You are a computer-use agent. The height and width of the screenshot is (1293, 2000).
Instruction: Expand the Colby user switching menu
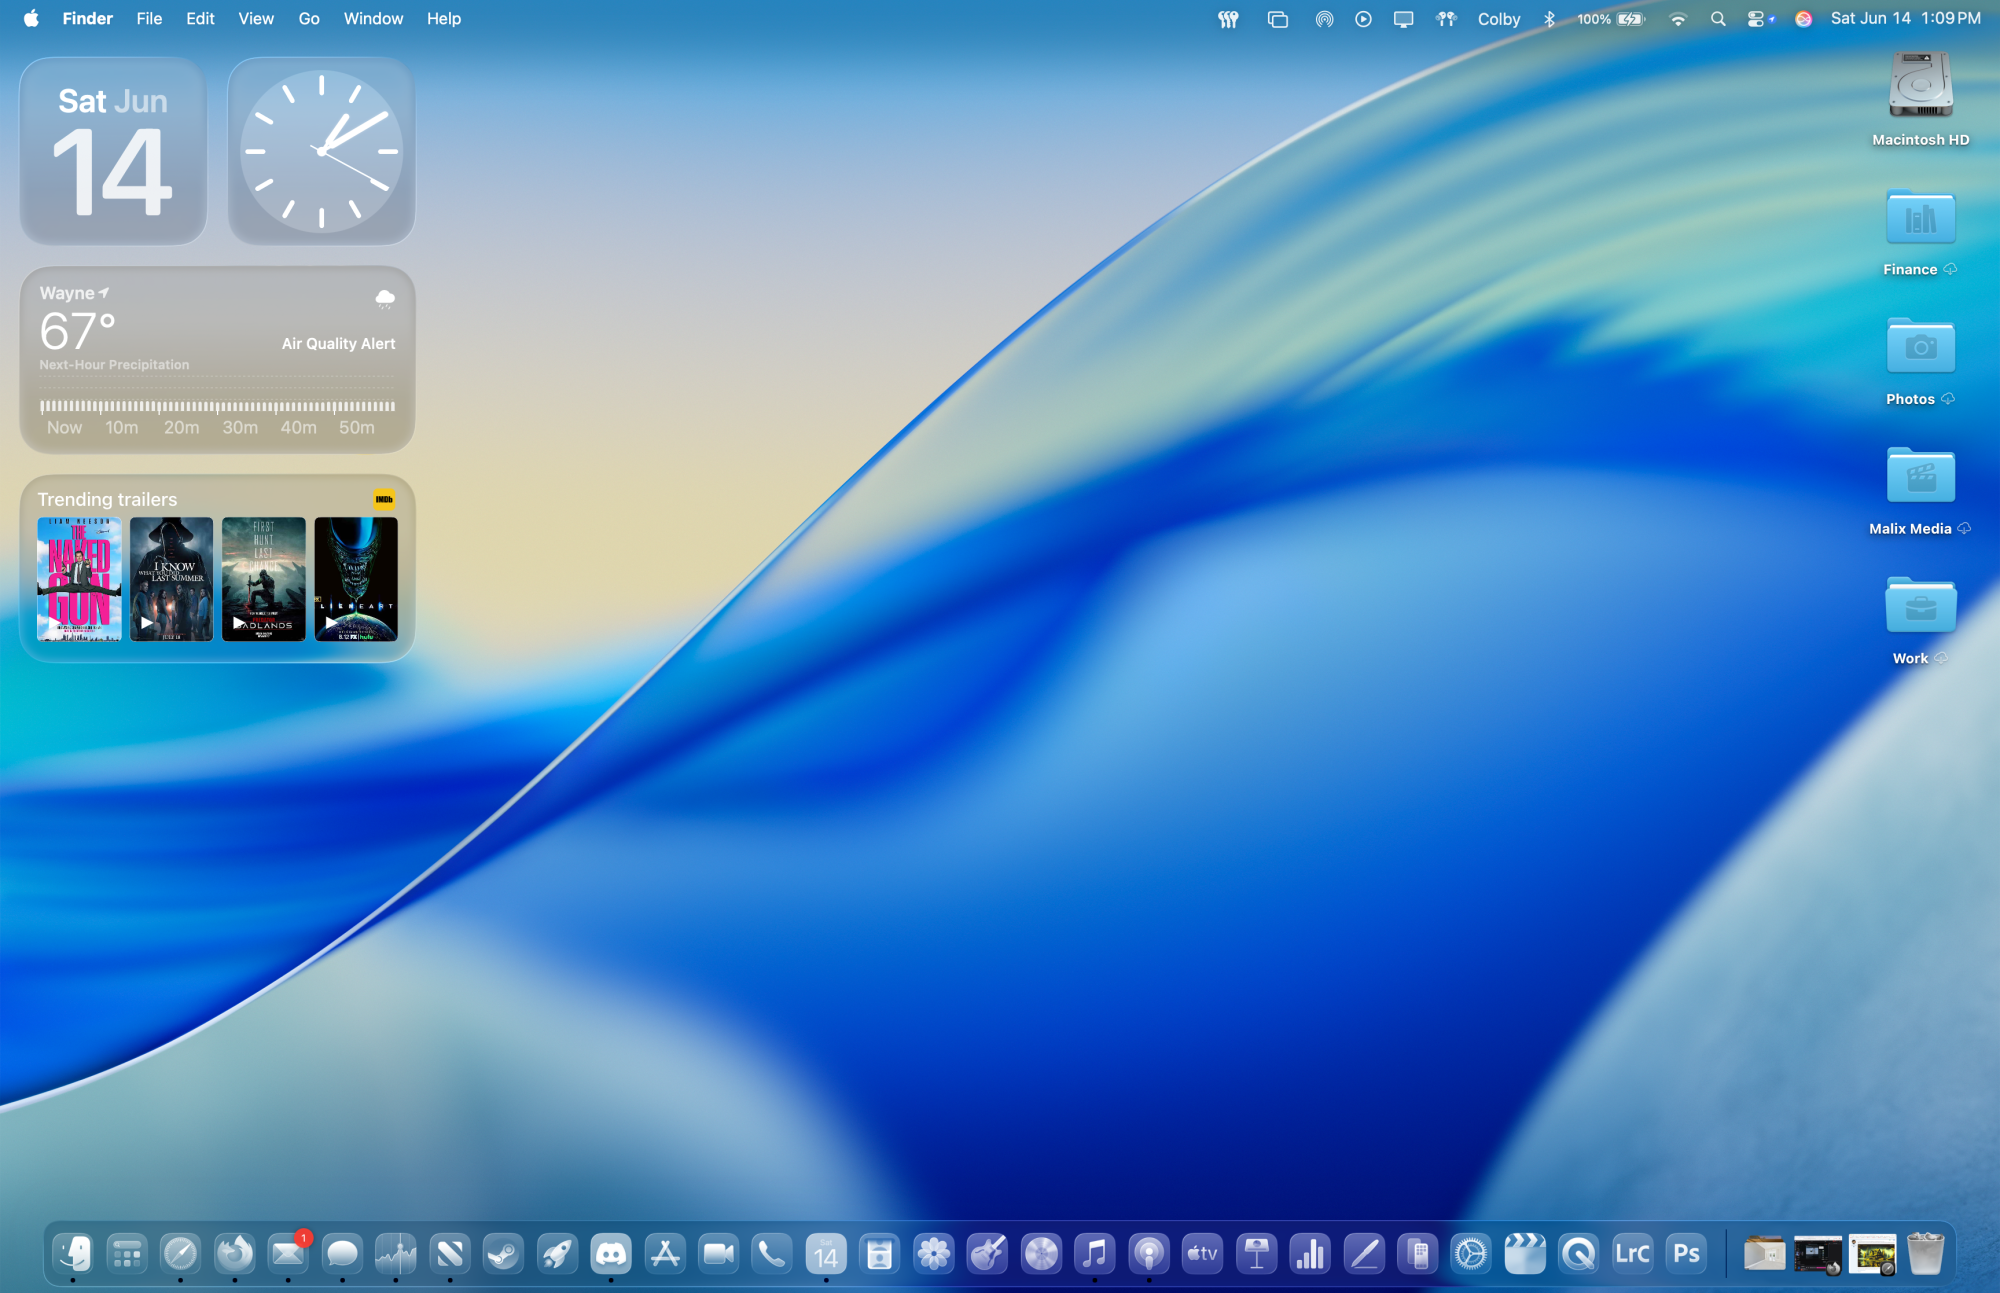tap(1498, 19)
